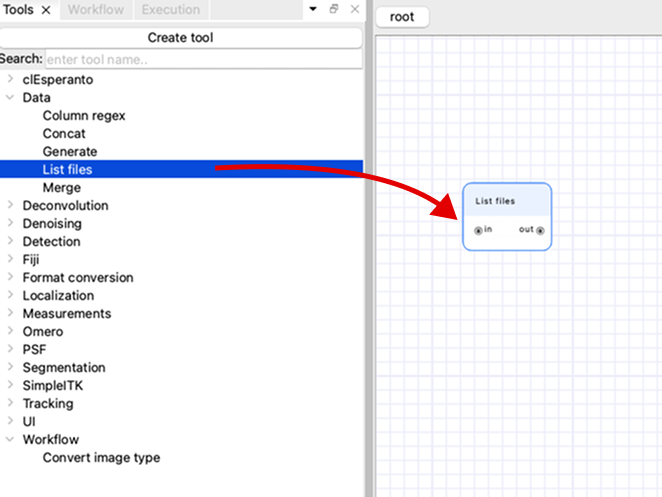Select the Fiji label
Screen dimensions: 662x497
(x=31, y=259)
